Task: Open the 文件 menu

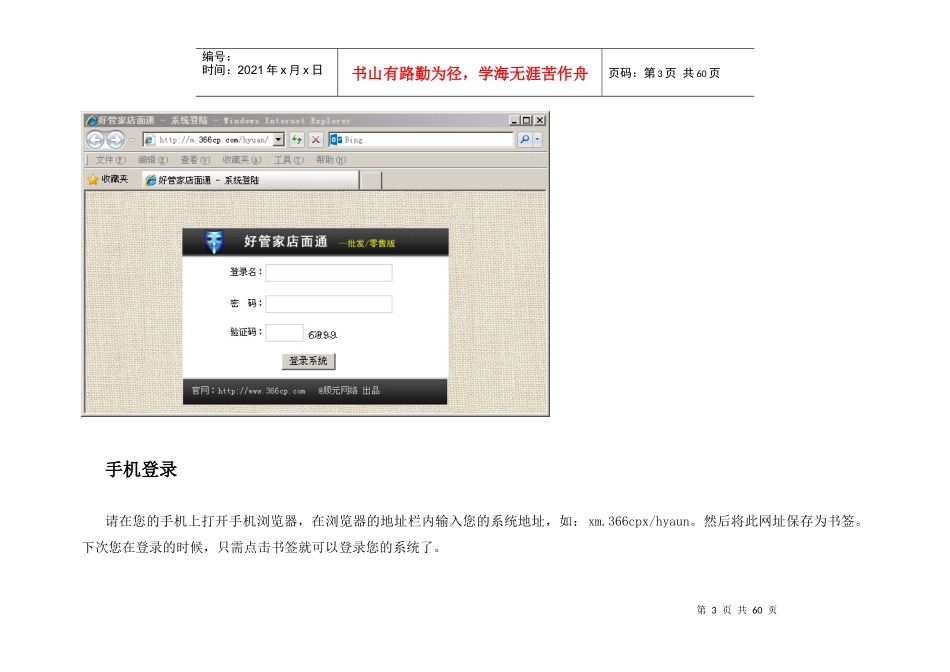Action: pos(110,160)
